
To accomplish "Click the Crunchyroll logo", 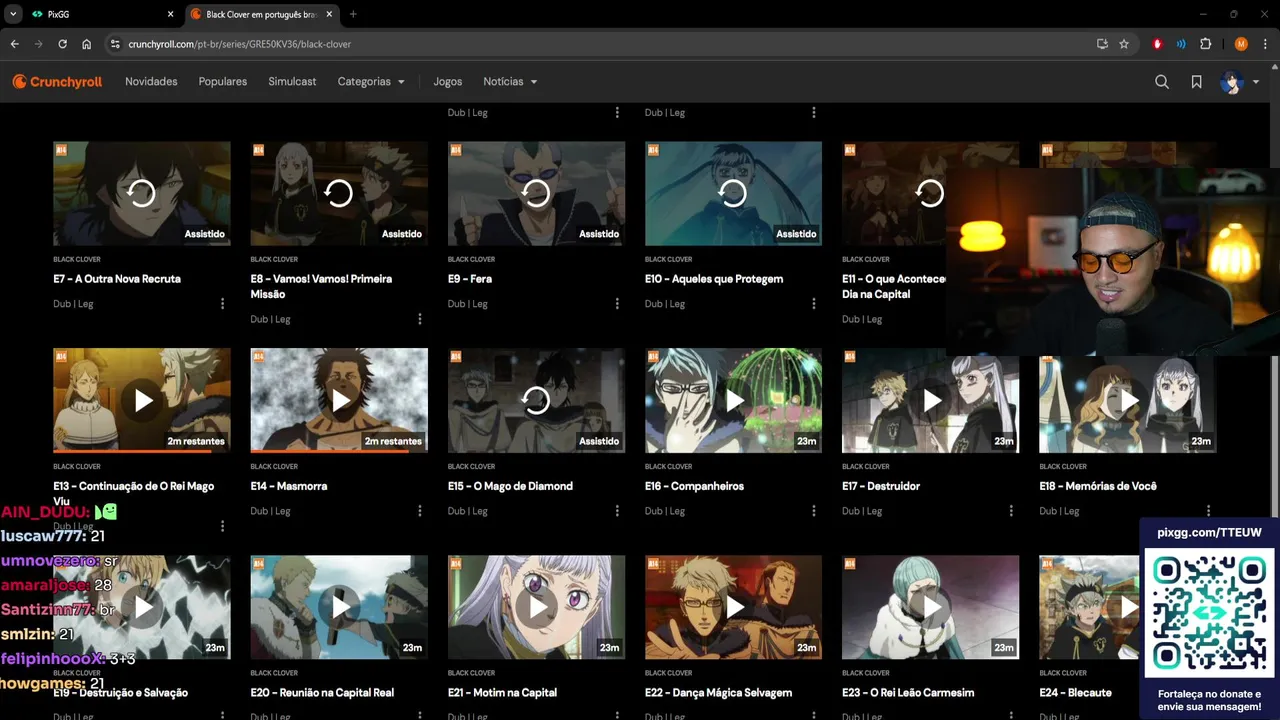I will [x=57, y=82].
